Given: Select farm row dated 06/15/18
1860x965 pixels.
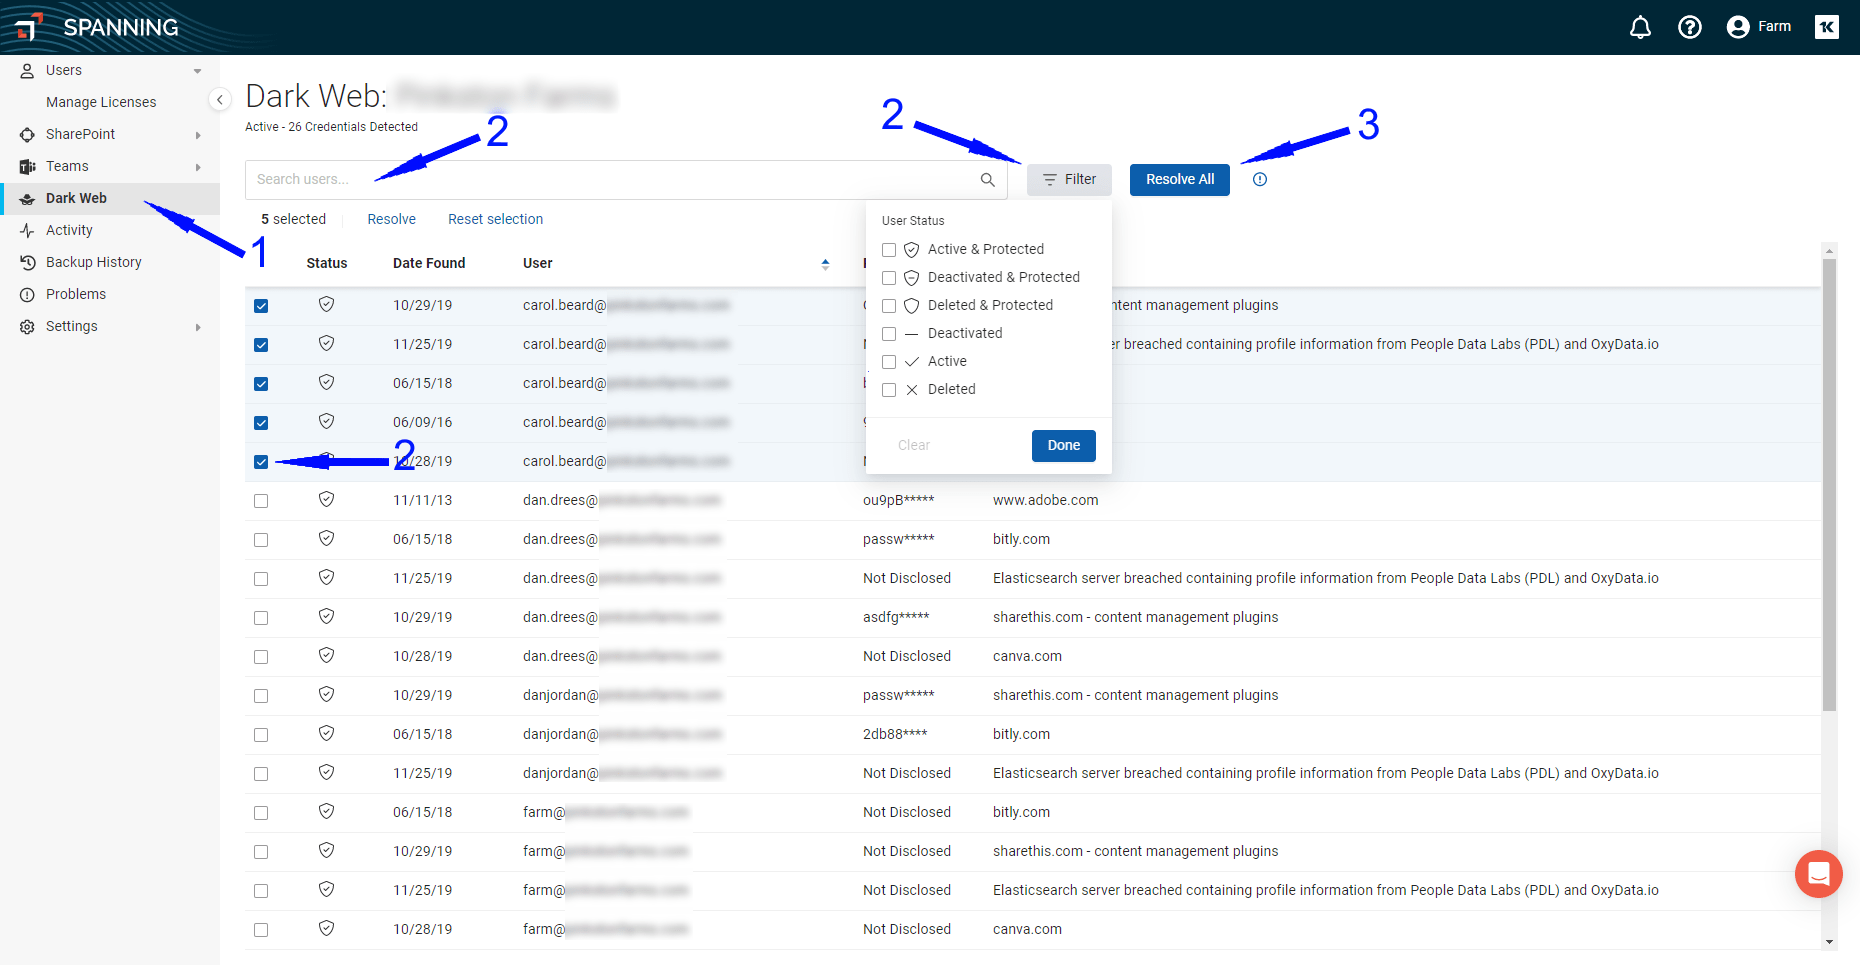Looking at the screenshot, I should click(261, 813).
